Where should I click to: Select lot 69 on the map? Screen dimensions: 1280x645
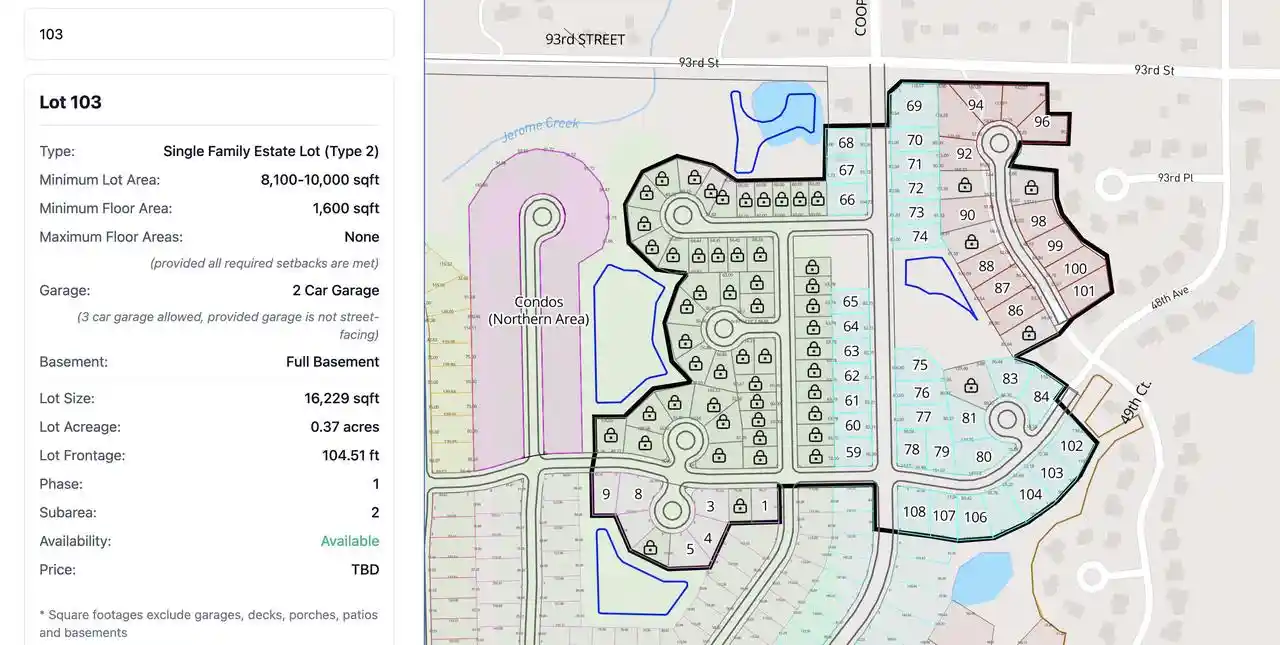pos(914,106)
